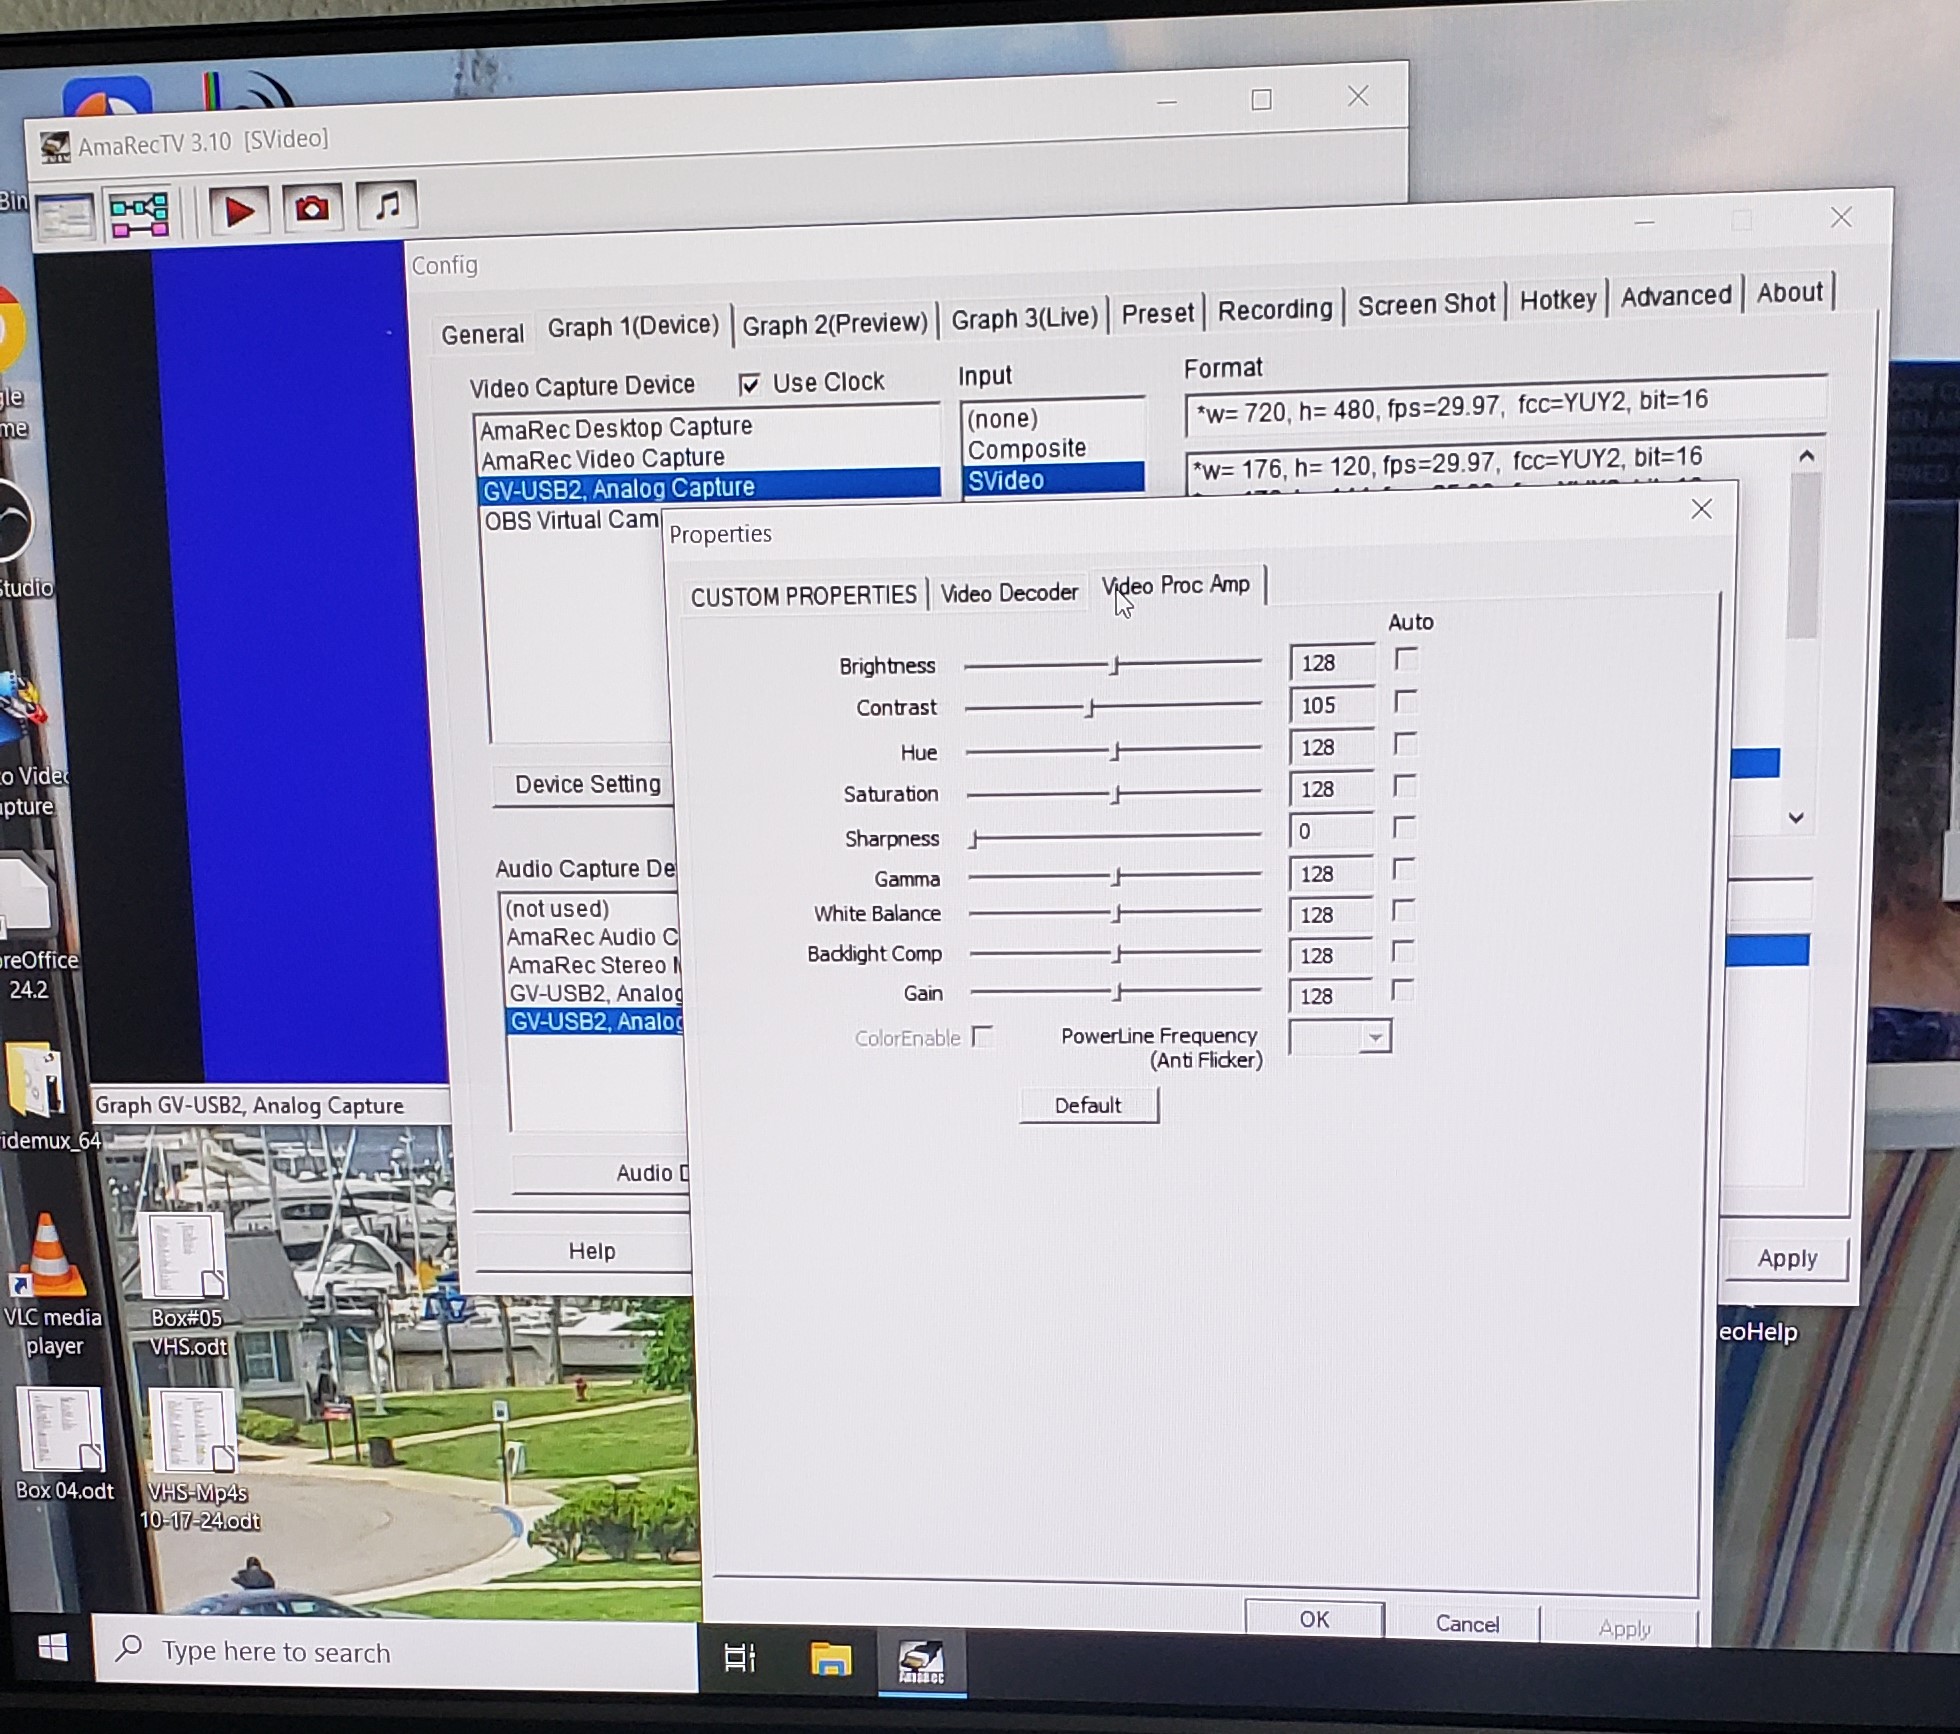The image size is (1960, 1734).
Task: Click the Brightness slider
Action: click(x=1112, y=664)
